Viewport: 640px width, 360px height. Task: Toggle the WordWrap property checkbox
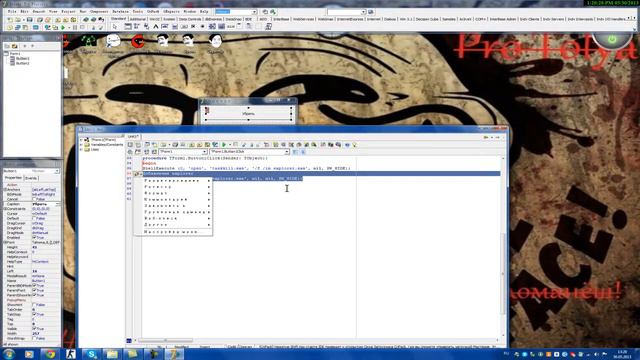pos(34,338)
